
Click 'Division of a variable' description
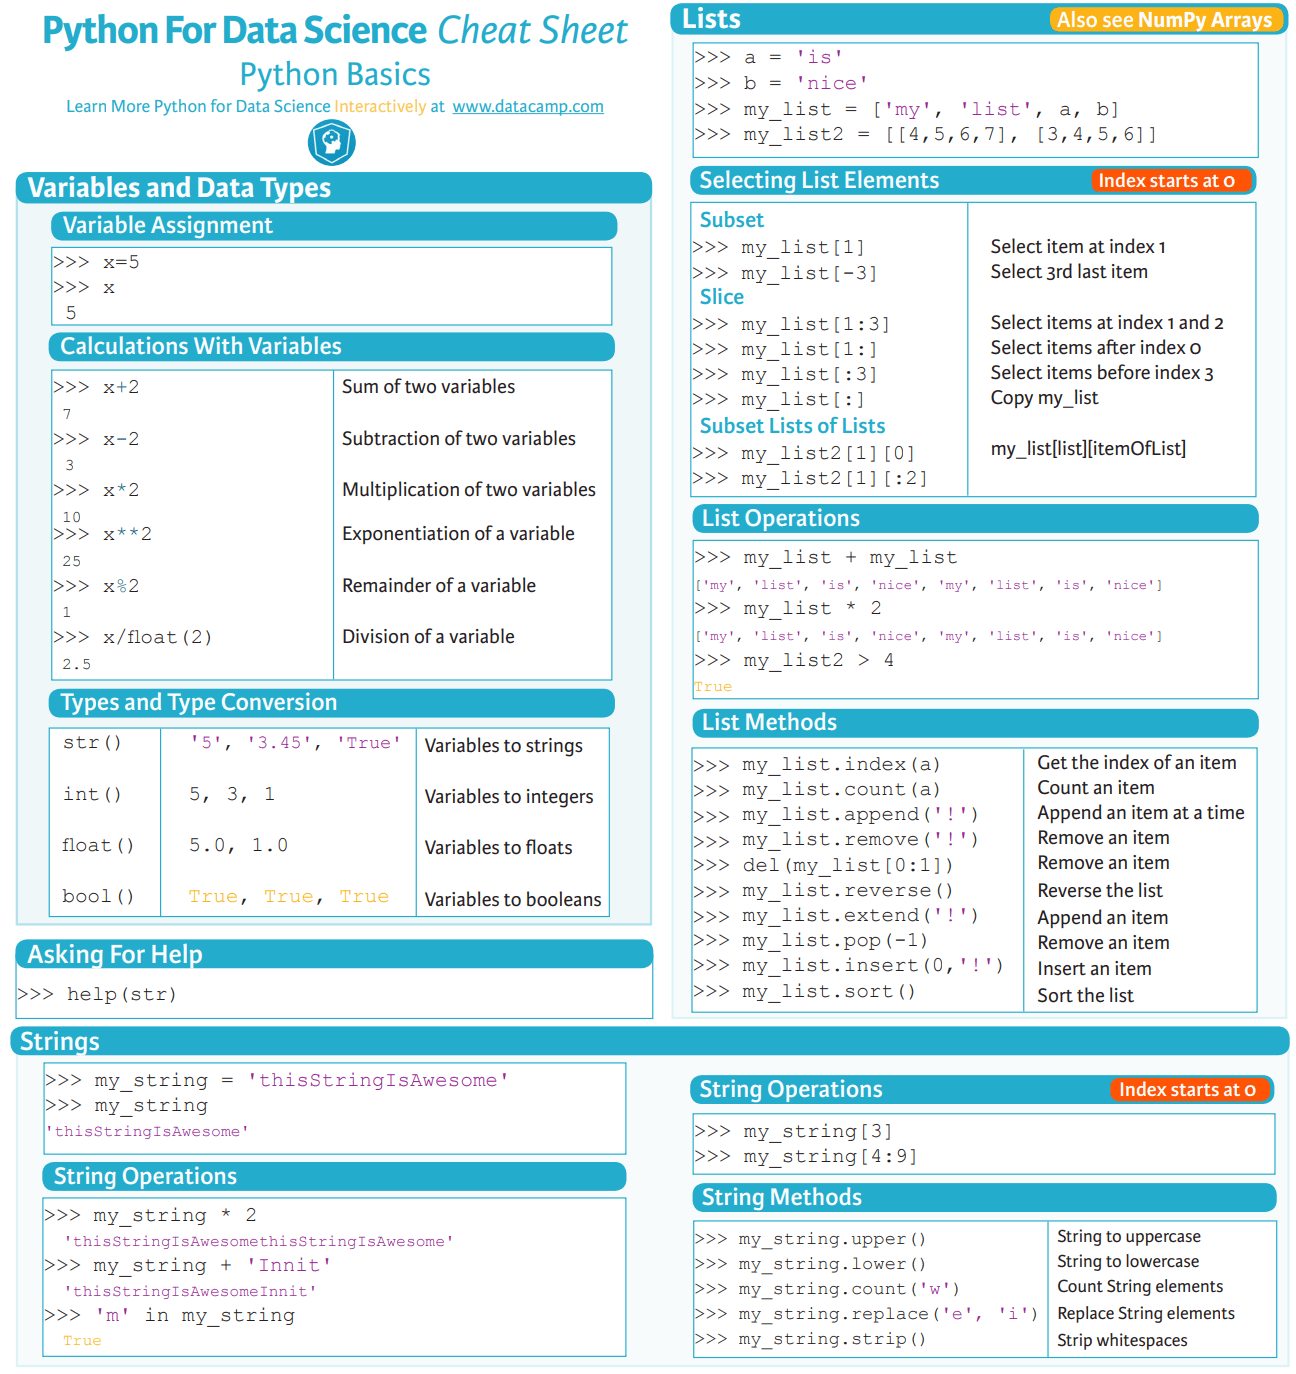click(428, 636)
